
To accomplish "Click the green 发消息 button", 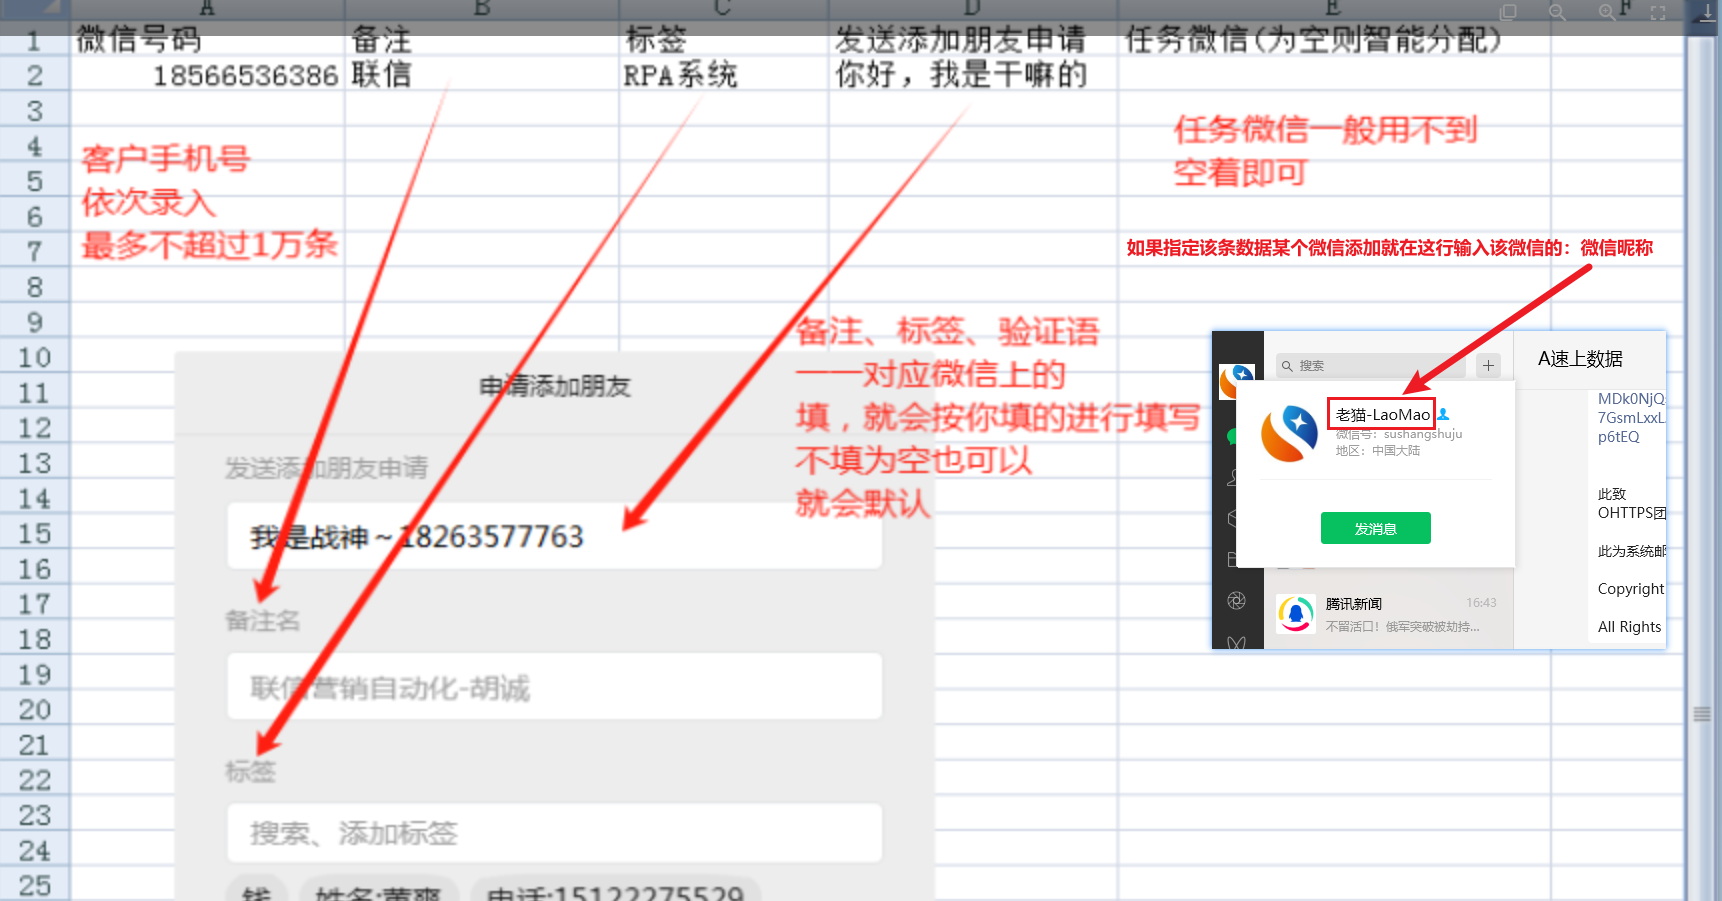I will pyautogui.click(x=1376, y=528).
